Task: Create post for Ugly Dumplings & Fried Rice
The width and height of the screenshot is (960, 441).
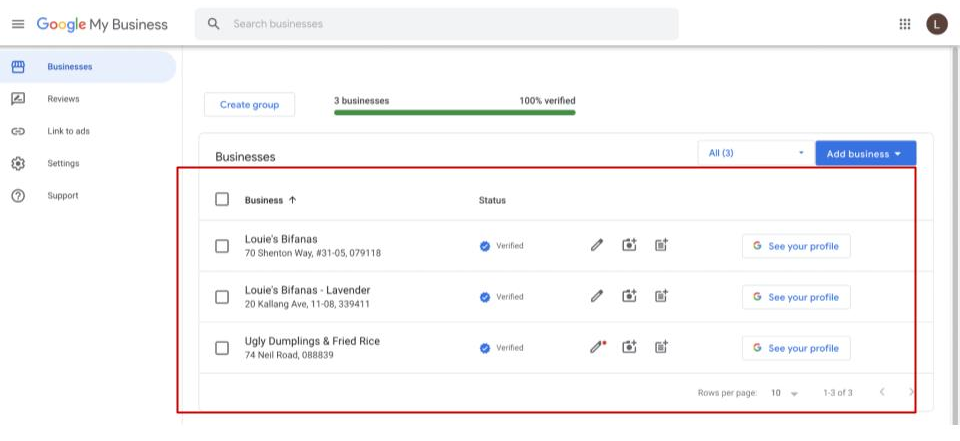Action: (661, 347)
